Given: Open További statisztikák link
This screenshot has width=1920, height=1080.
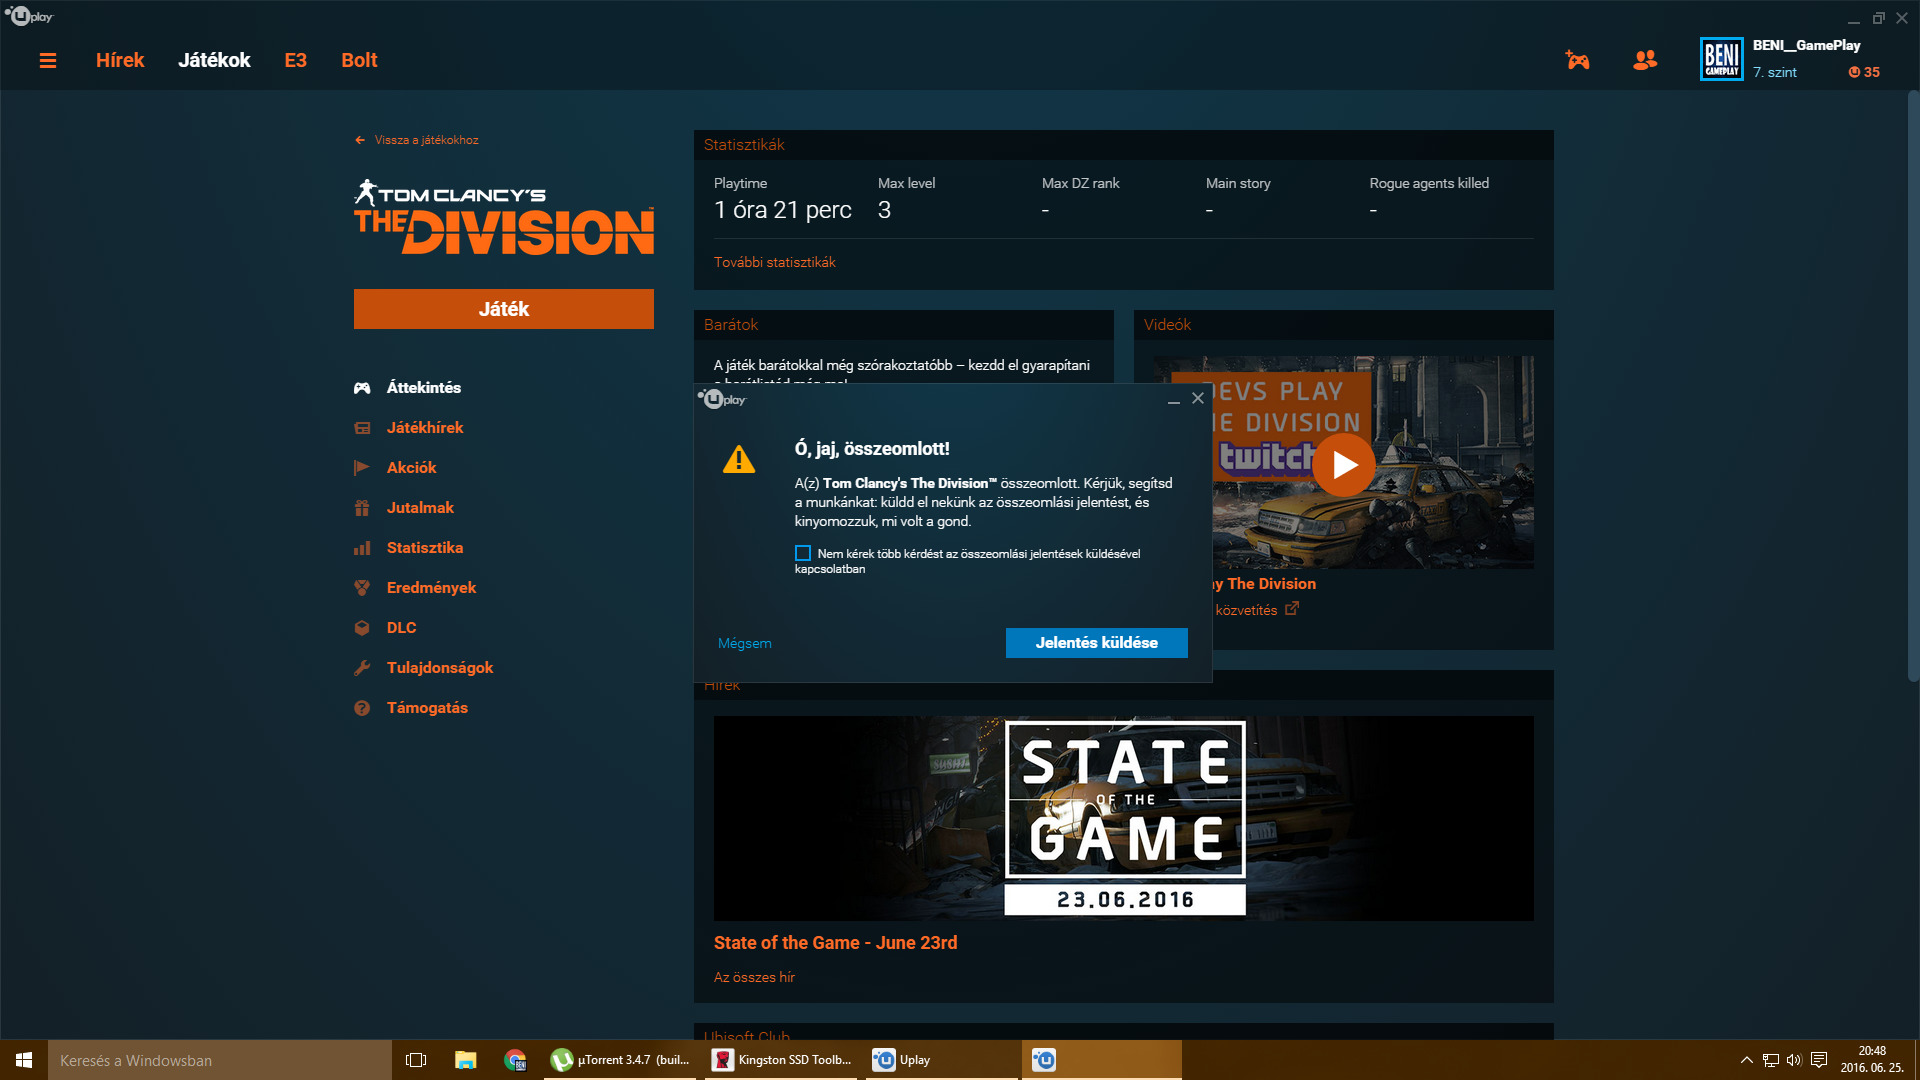Looking at the screenshot, I should 775,262.
